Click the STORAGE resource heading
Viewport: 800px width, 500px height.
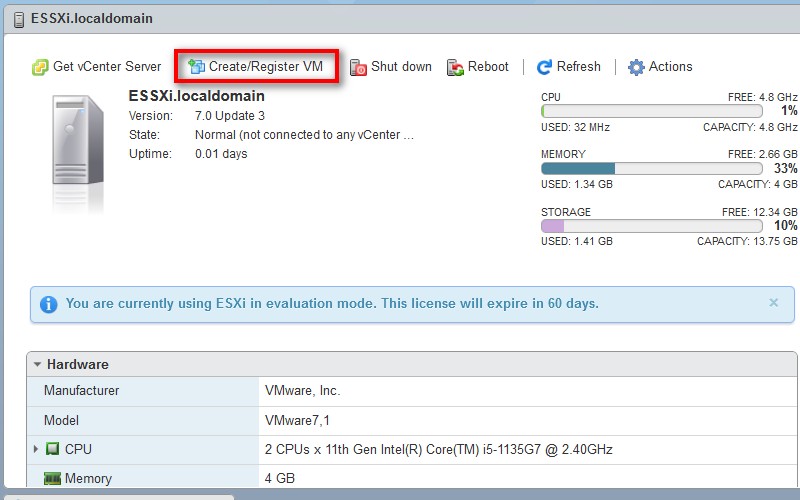click(x=566, y=212)
